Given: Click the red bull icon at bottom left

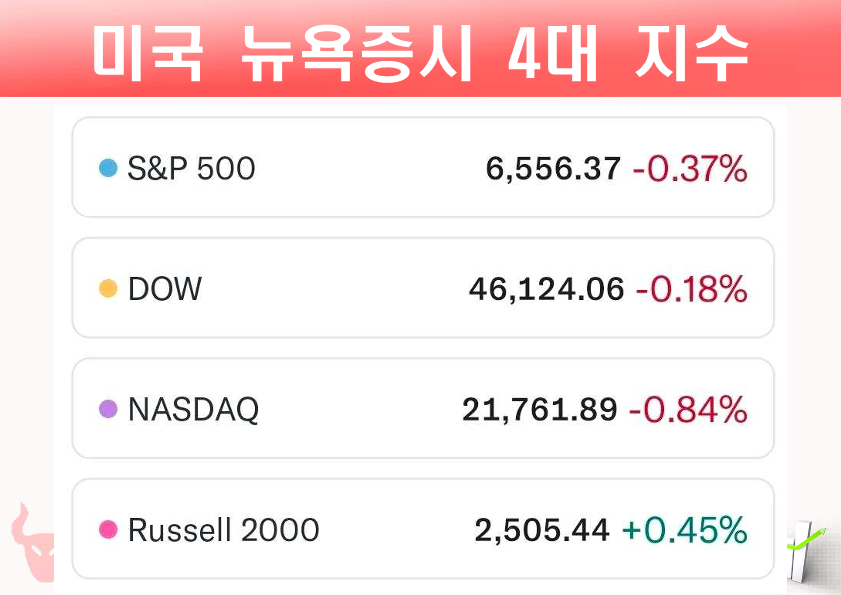Looking at the screenshot, I should point(32,543).
